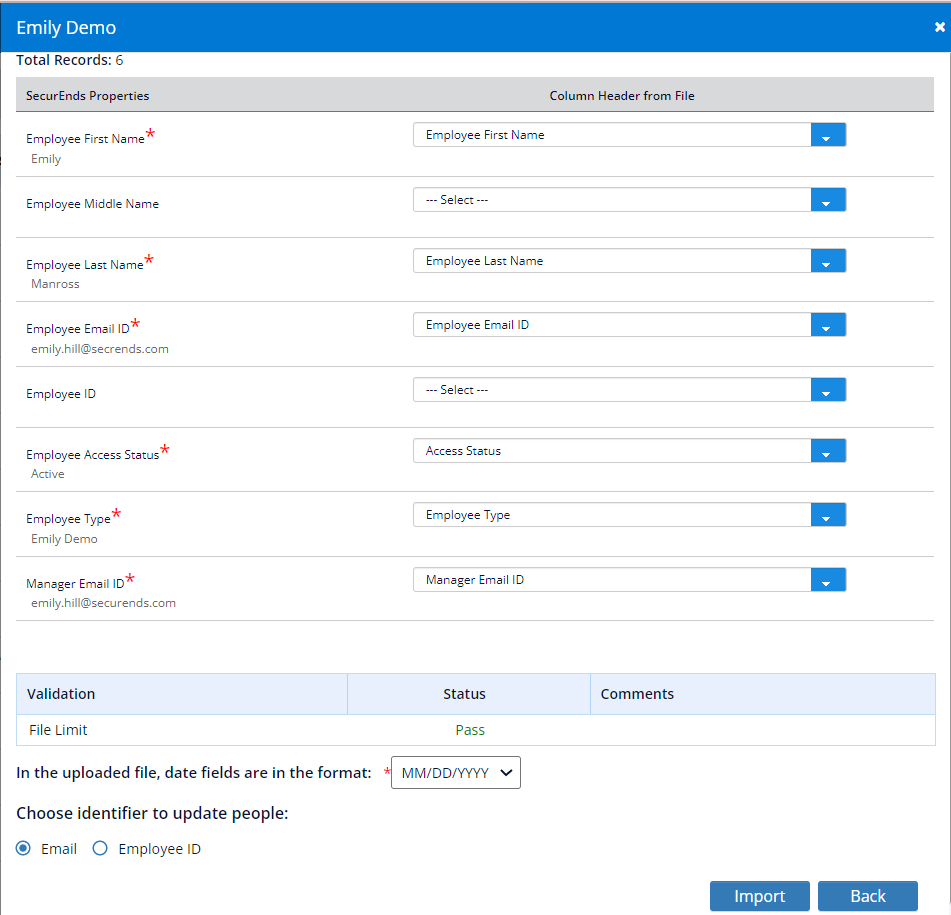Click the manager email emily.hill@securends.com
Image resolution: width=951 pixels, height=915 pixels.
[x=104, y=603]
